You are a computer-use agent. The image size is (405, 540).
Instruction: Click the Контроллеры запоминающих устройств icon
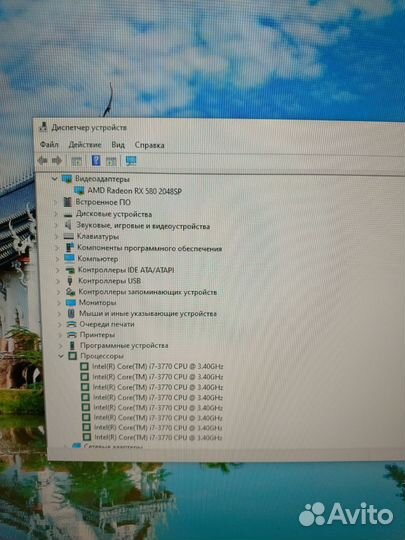click(x=71, y=292)
